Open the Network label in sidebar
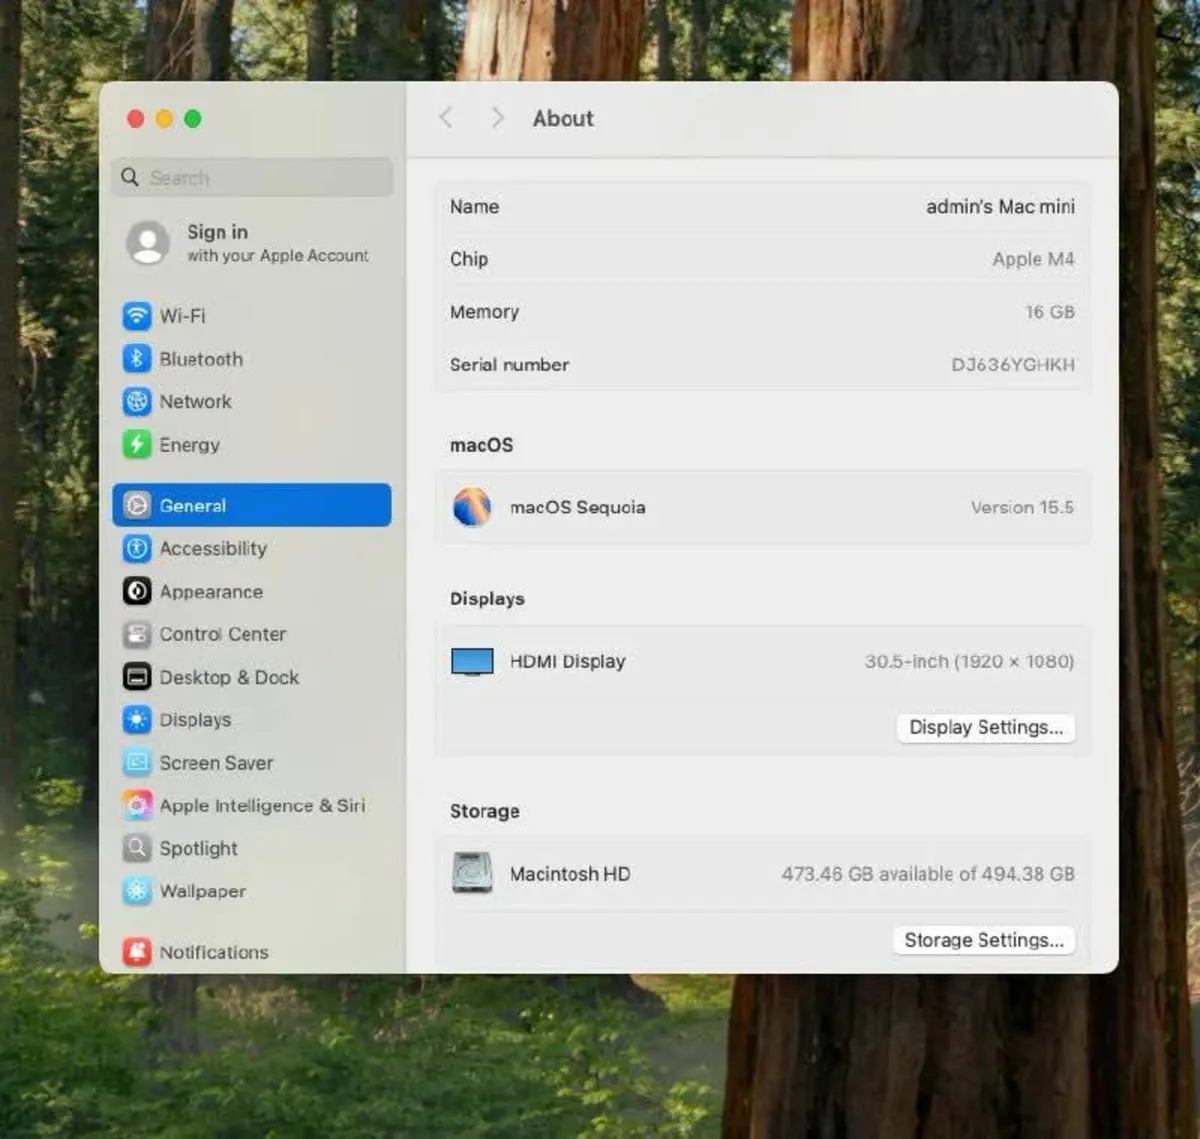 tap(196, 402)
